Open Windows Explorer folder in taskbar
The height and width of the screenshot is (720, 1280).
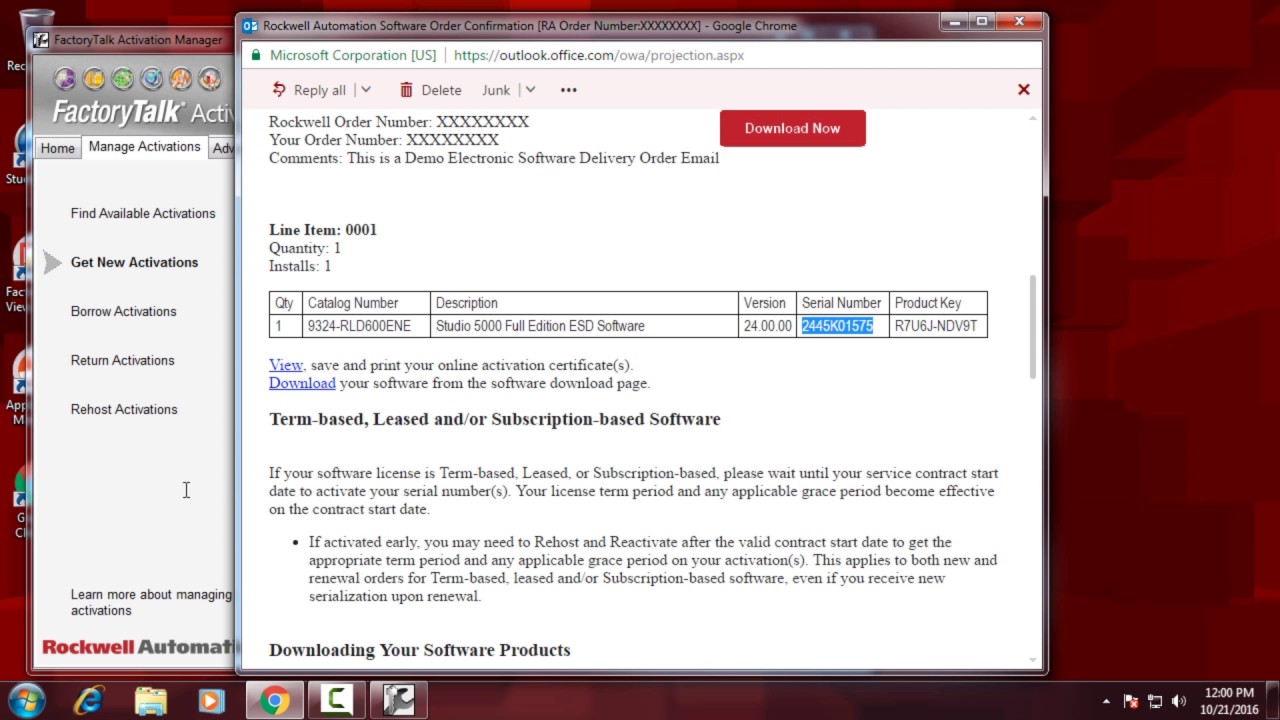(x=151, y=701)
